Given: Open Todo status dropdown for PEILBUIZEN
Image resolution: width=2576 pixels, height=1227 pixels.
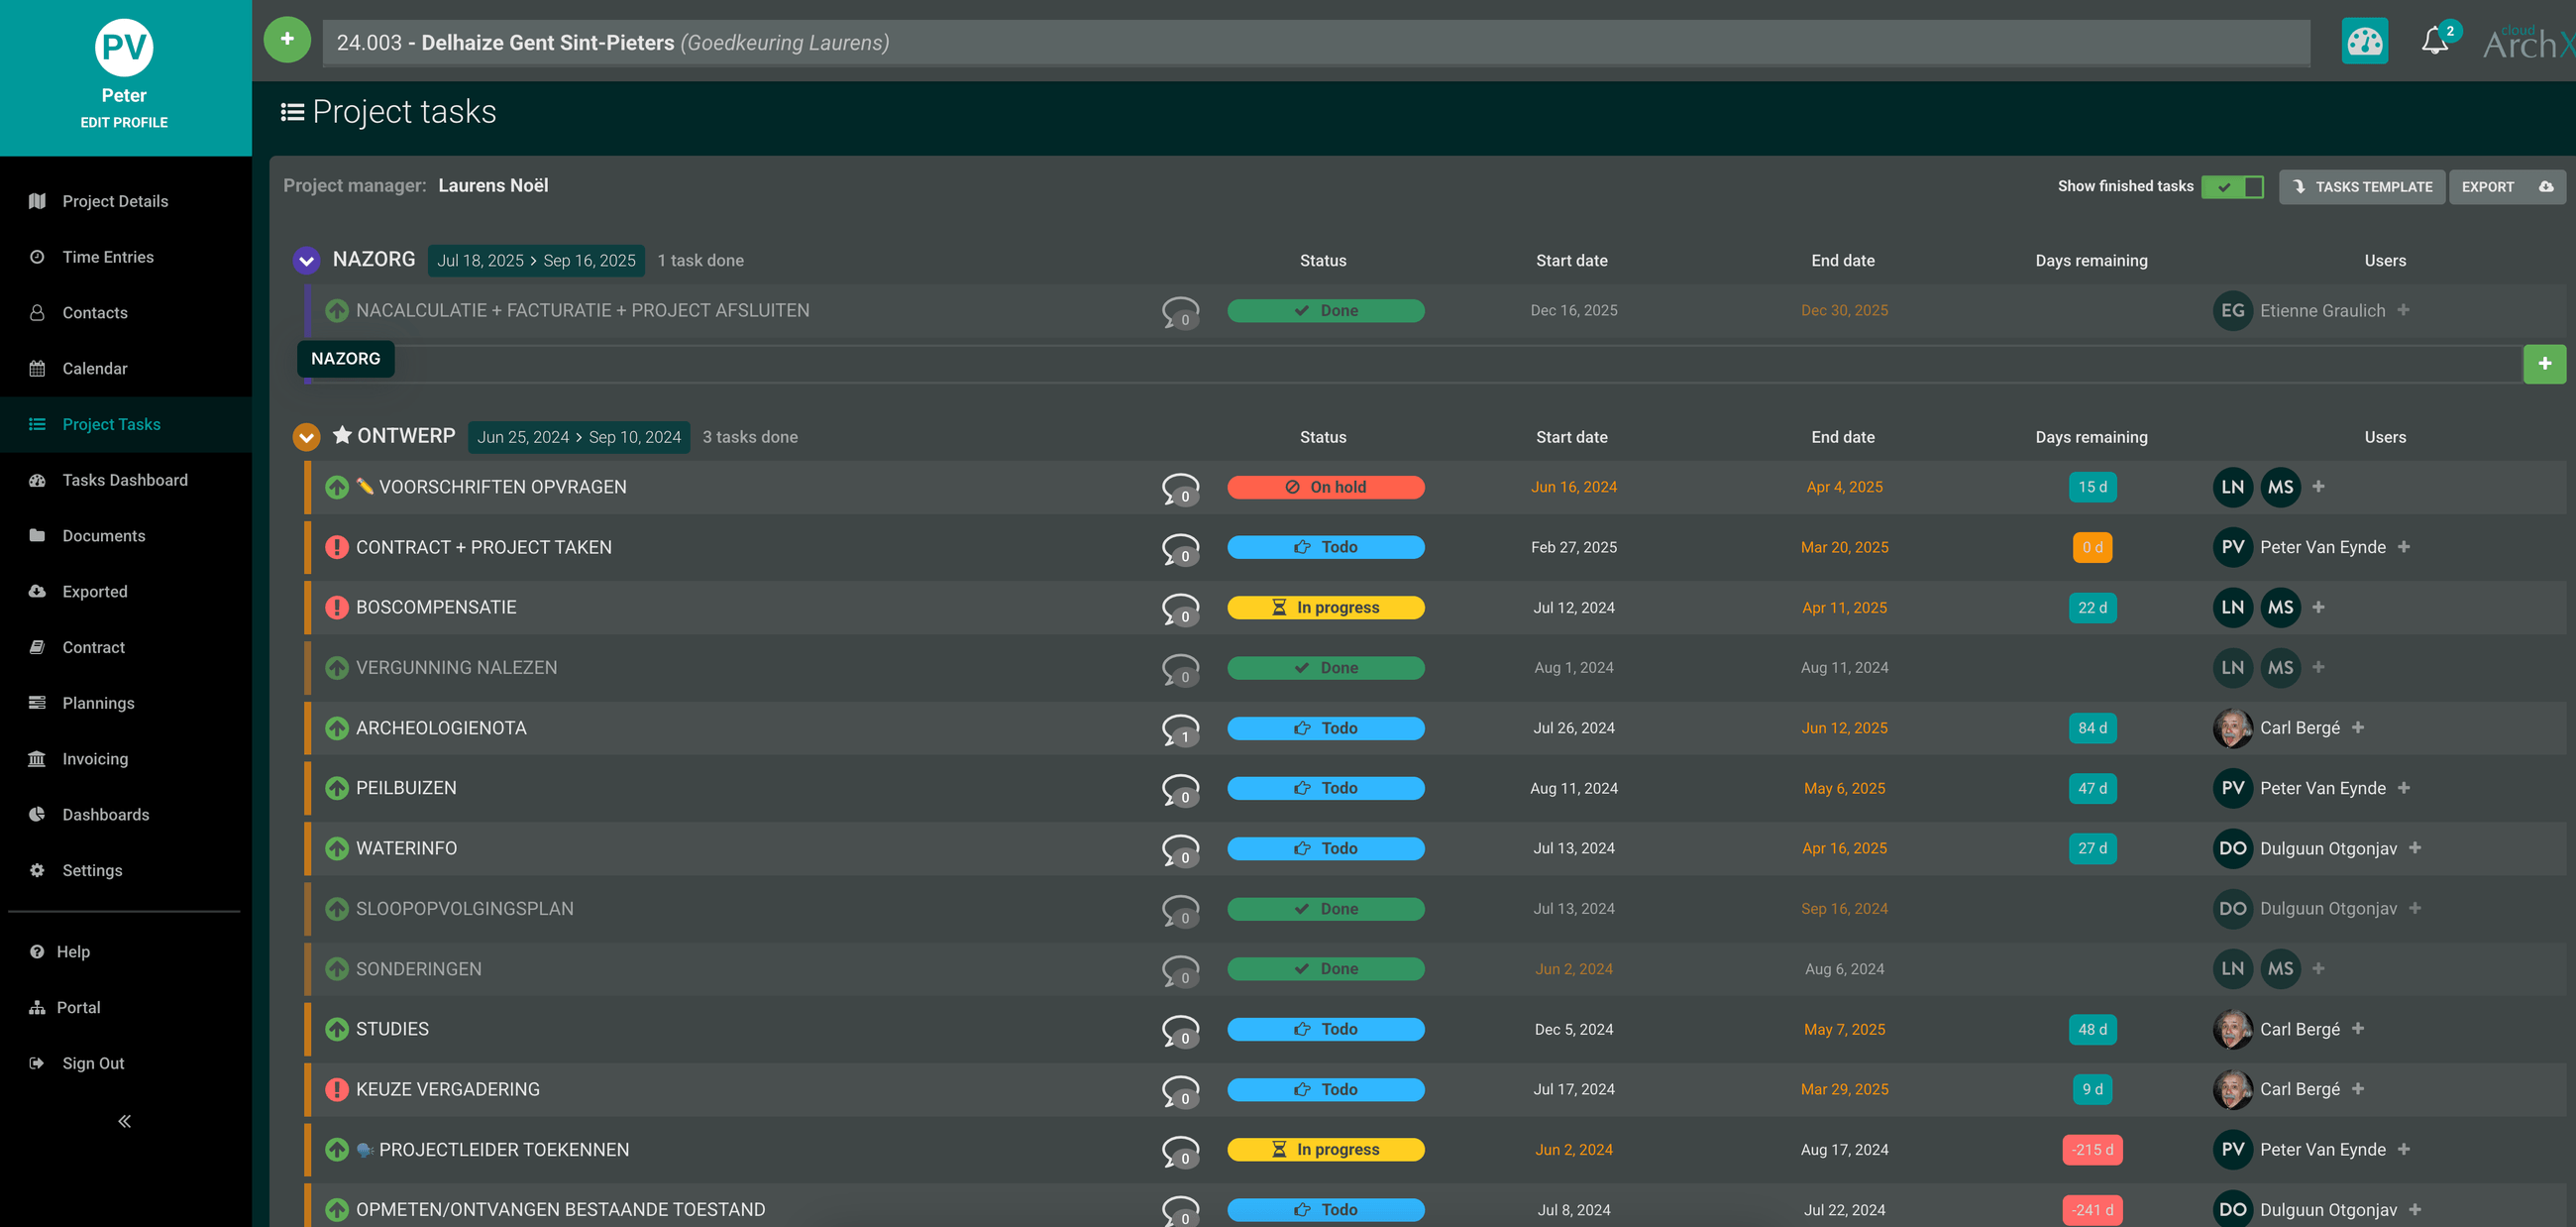Looking at the screenshot, I should pyautogui.click(x=1325, y=788).
